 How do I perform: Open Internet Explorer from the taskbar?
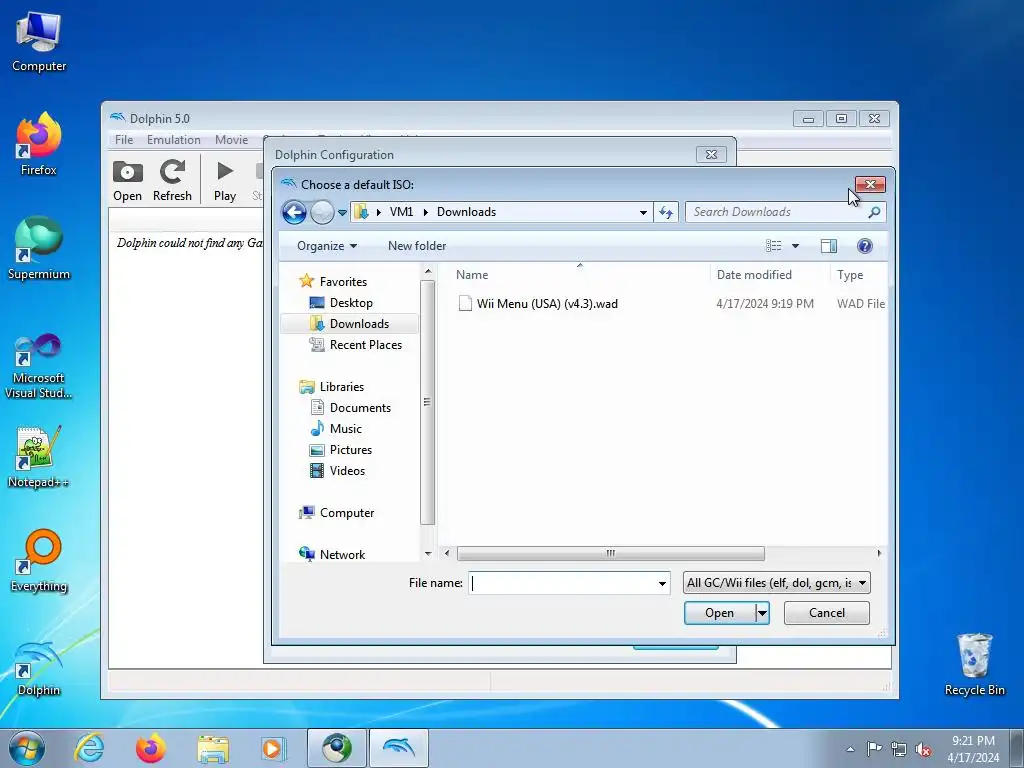coord(89,748)
